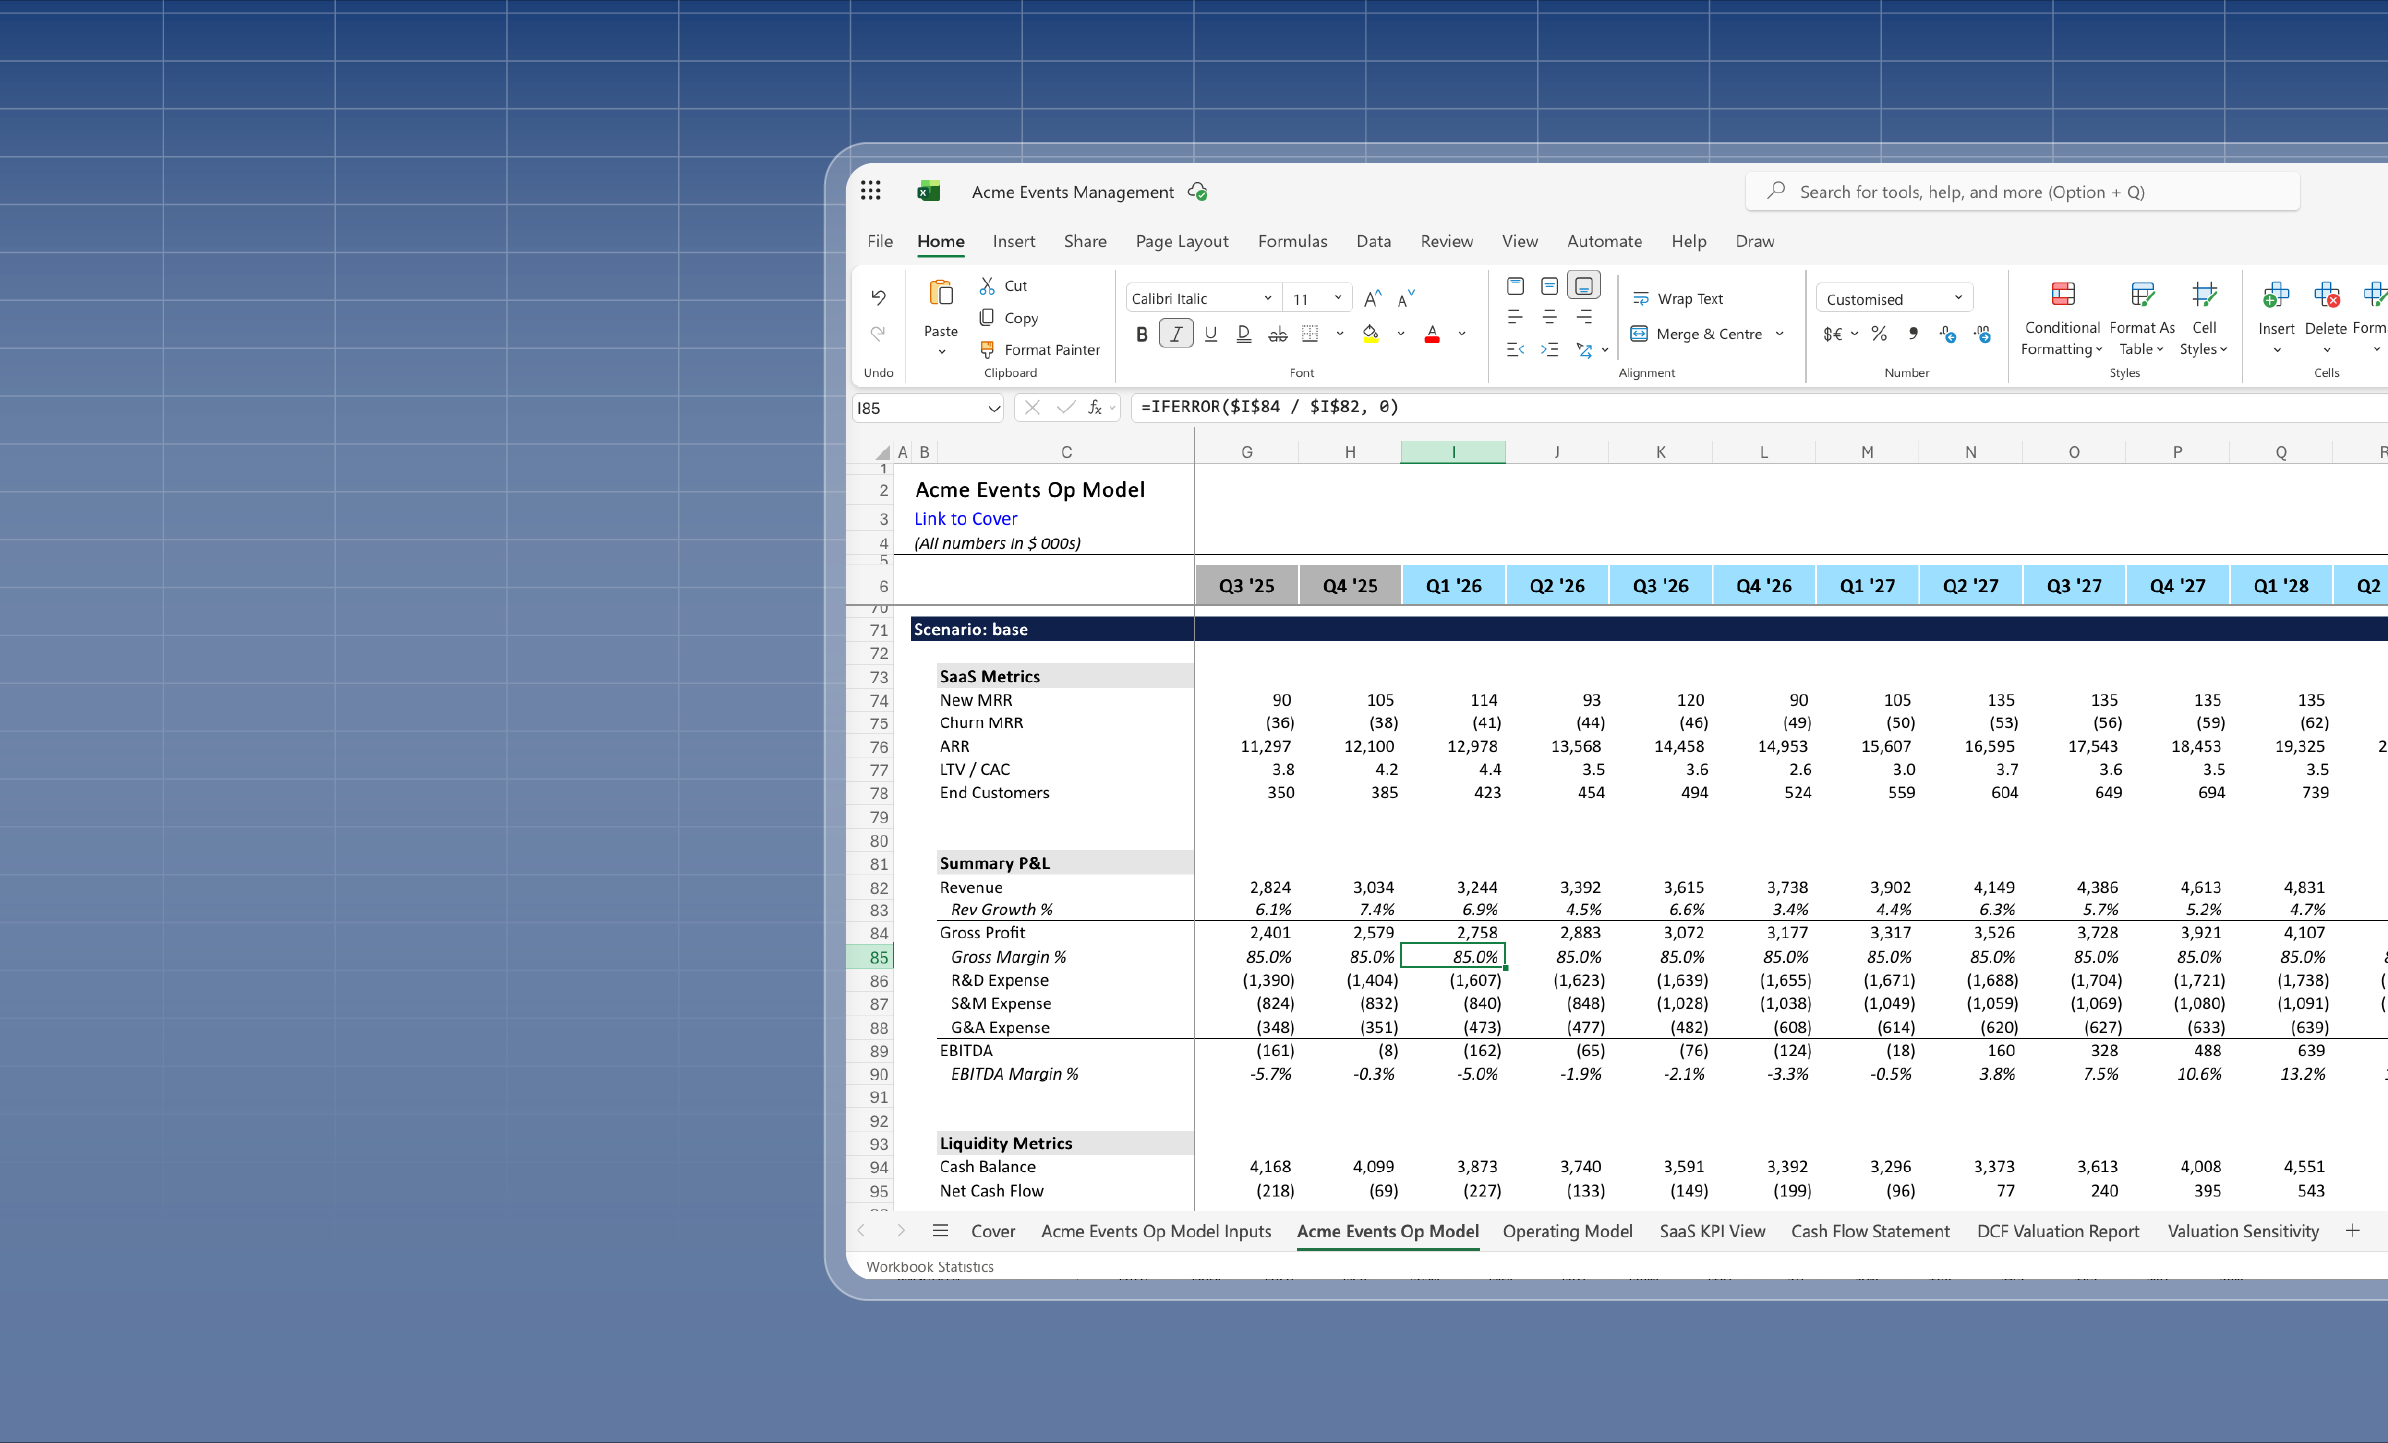The height and width of the screenshot is (1443, 2388).
Task: Apply percent style format
Action: pyautogui.click(x=1879, y=334)
